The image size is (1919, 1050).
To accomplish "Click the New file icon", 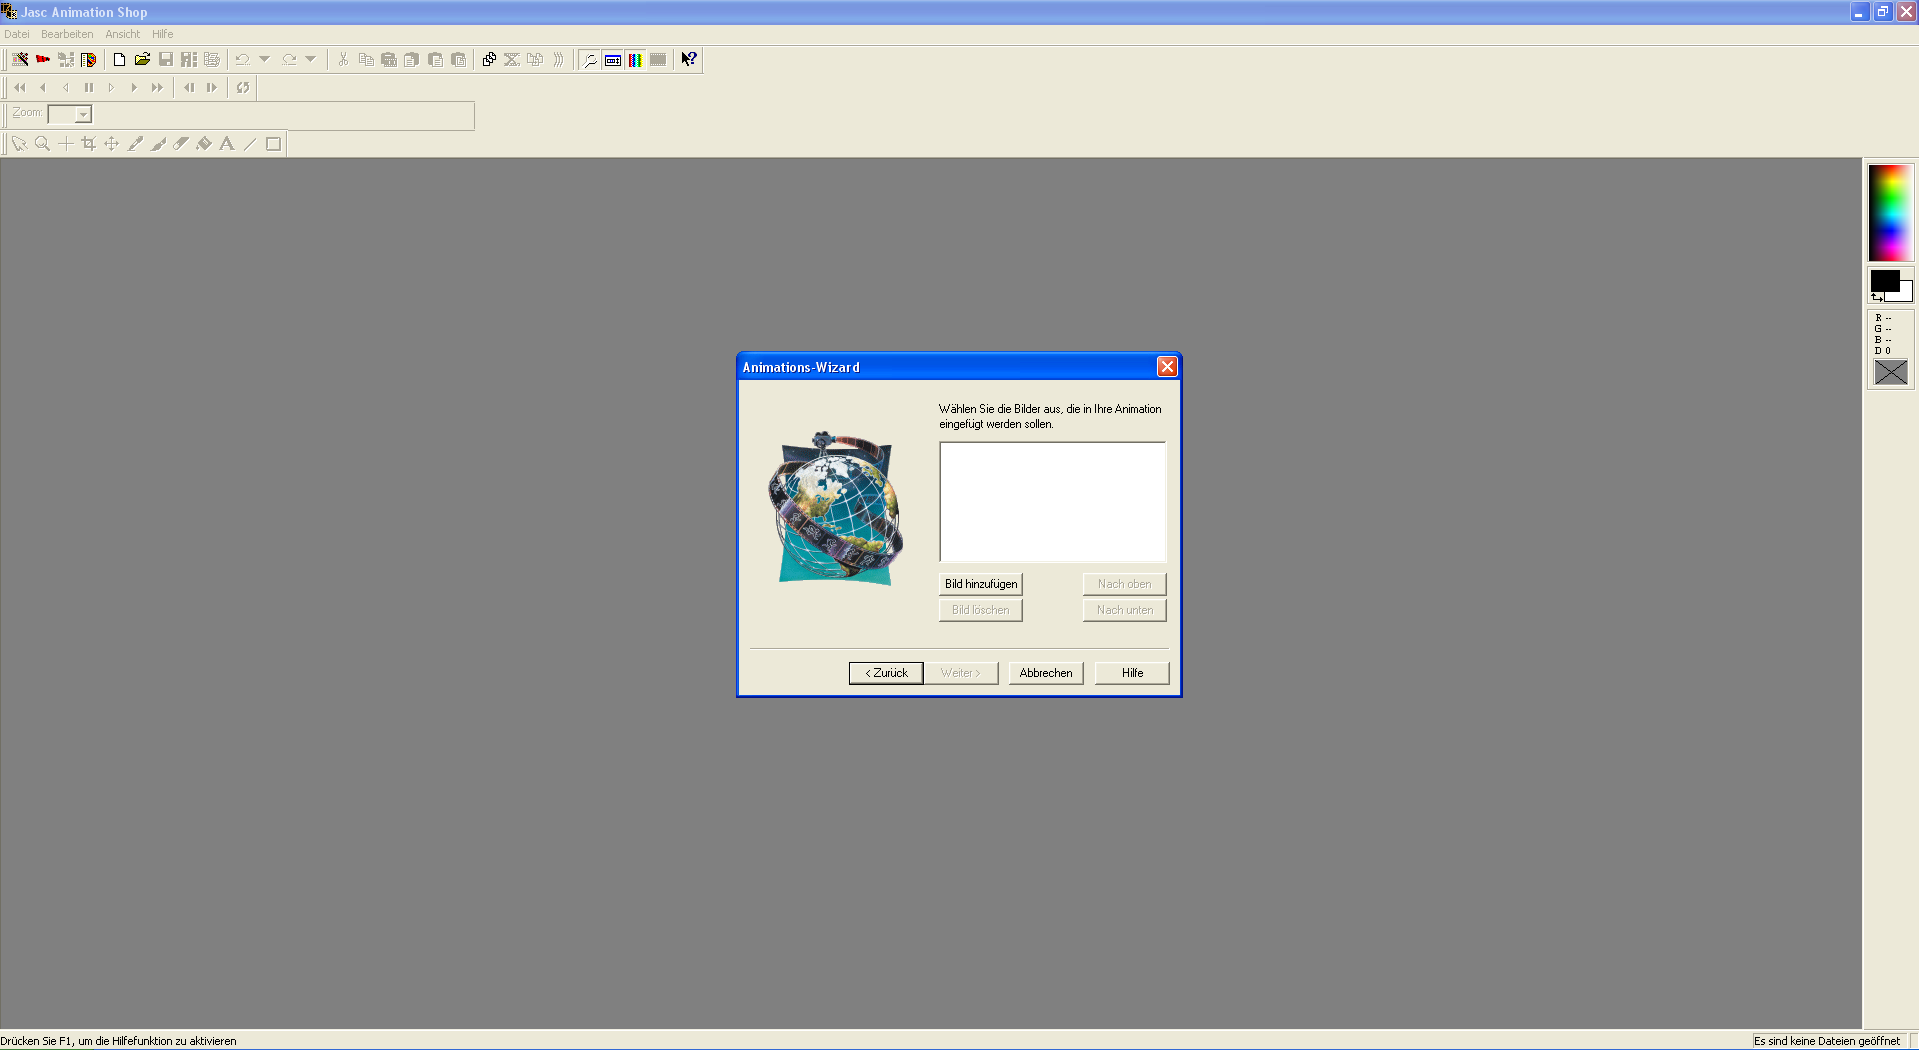I will (x=119, y=60).
